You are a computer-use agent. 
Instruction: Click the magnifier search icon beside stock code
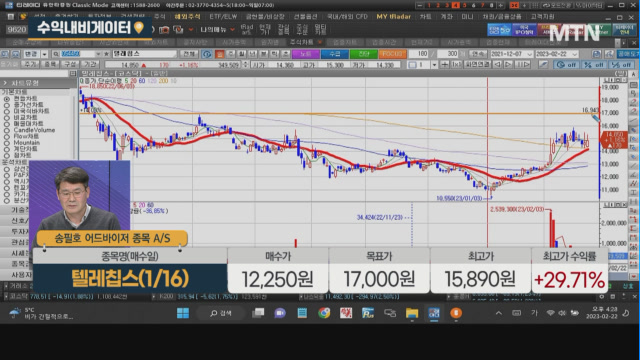[x=56, y=54]
